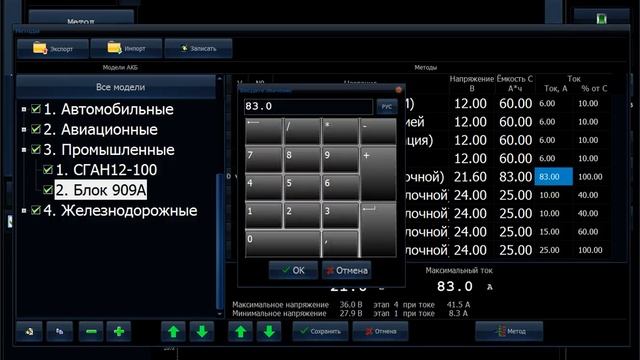640x360 pixels.
Task: Click the 83.0 maximum current value
Action: tap(455, 287)
